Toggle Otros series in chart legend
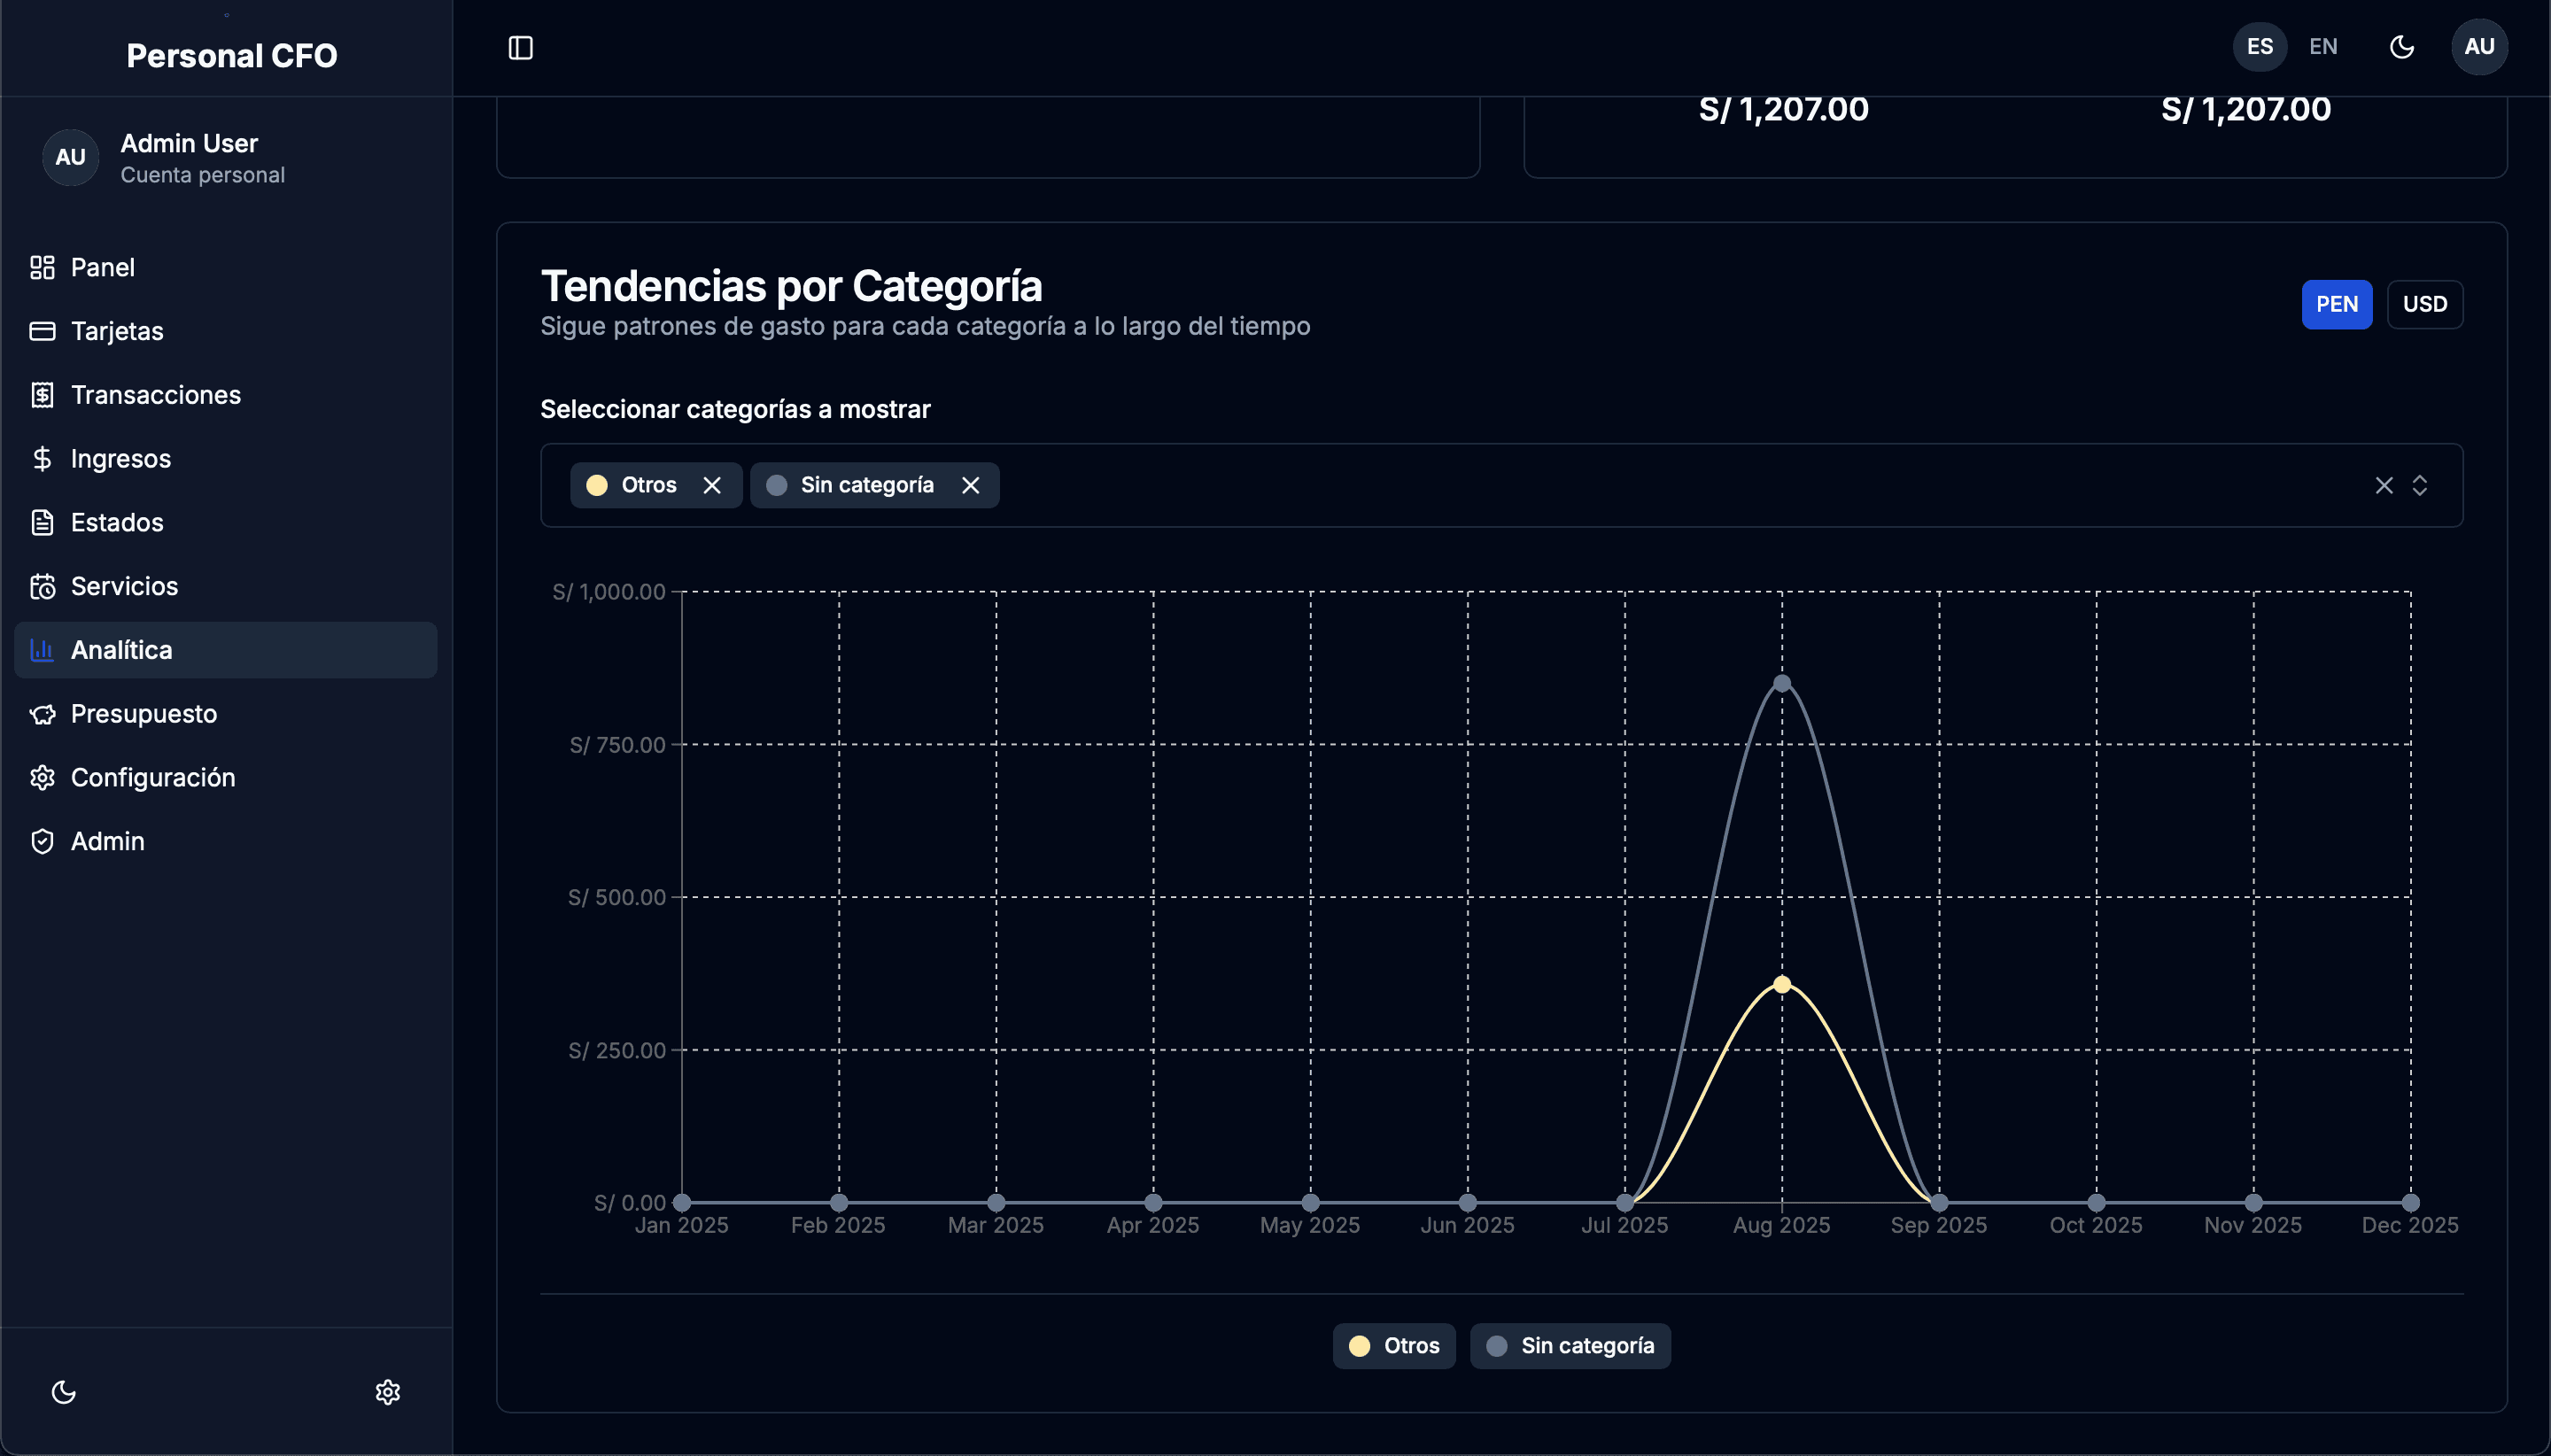The image size is (2551, 1456). click(1394, 1346)
